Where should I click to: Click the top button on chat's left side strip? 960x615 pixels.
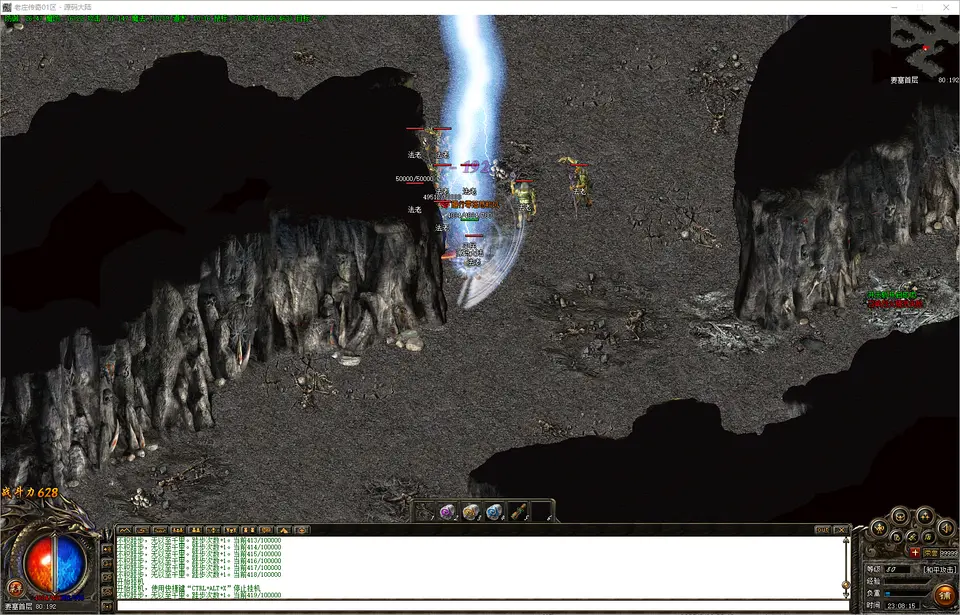click(x=108, y=548)
